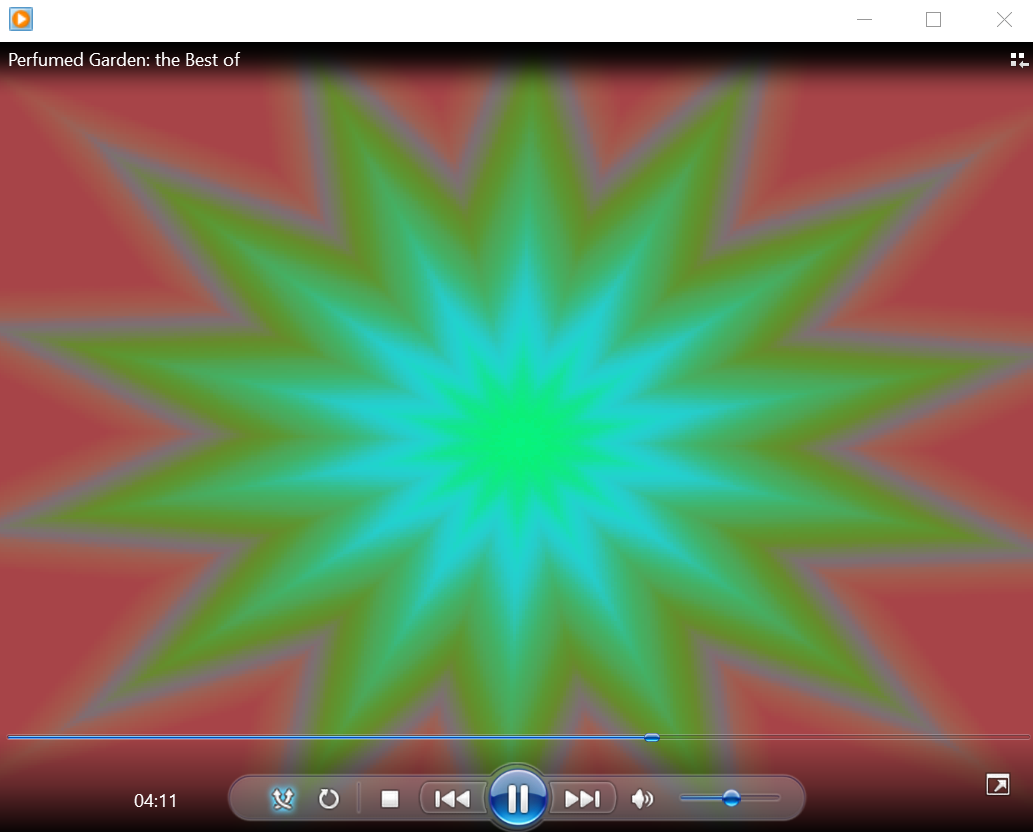Adjust the volume slider handle
Screen dimensions: 1033x832
coord(731,798)
